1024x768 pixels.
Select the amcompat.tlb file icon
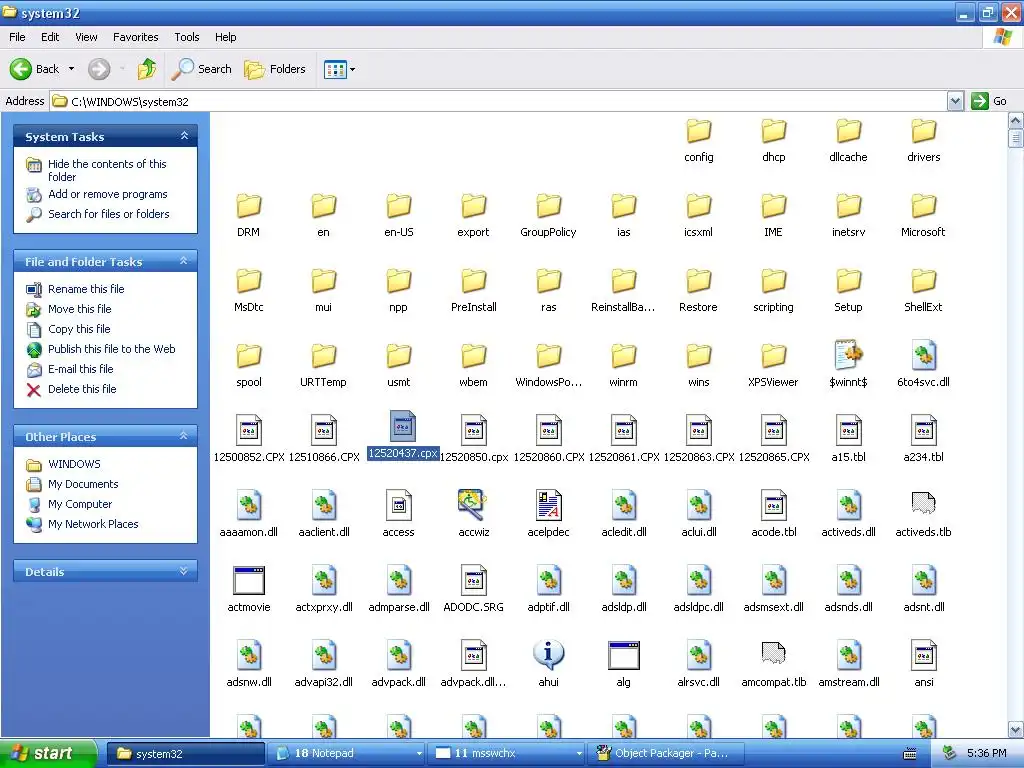coord(773,654)
